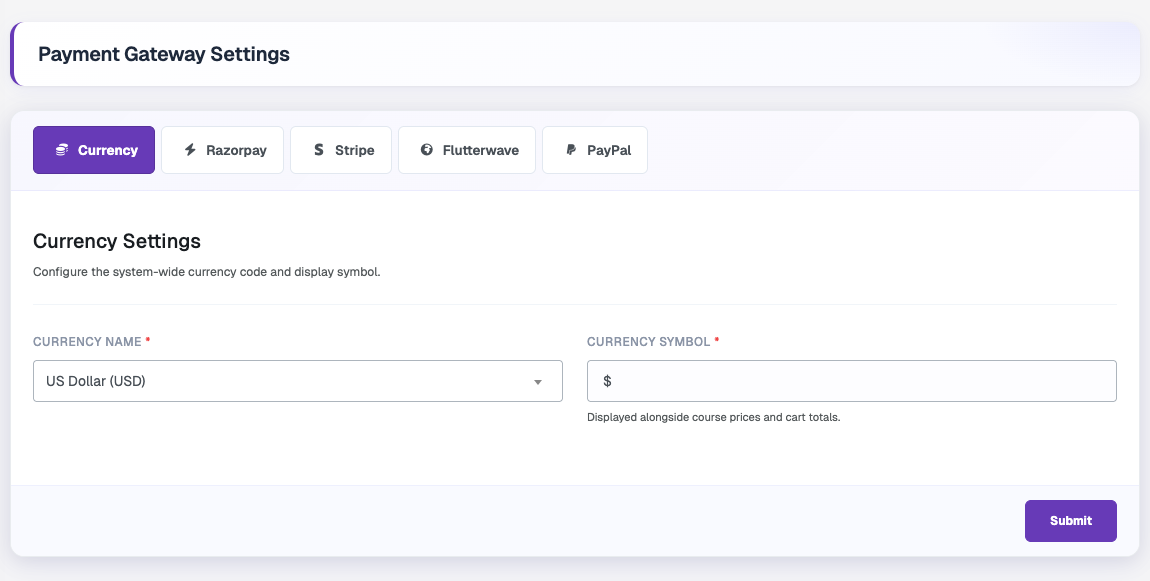
Task: Submit the currency settings form
Action: coord(1070,521)
